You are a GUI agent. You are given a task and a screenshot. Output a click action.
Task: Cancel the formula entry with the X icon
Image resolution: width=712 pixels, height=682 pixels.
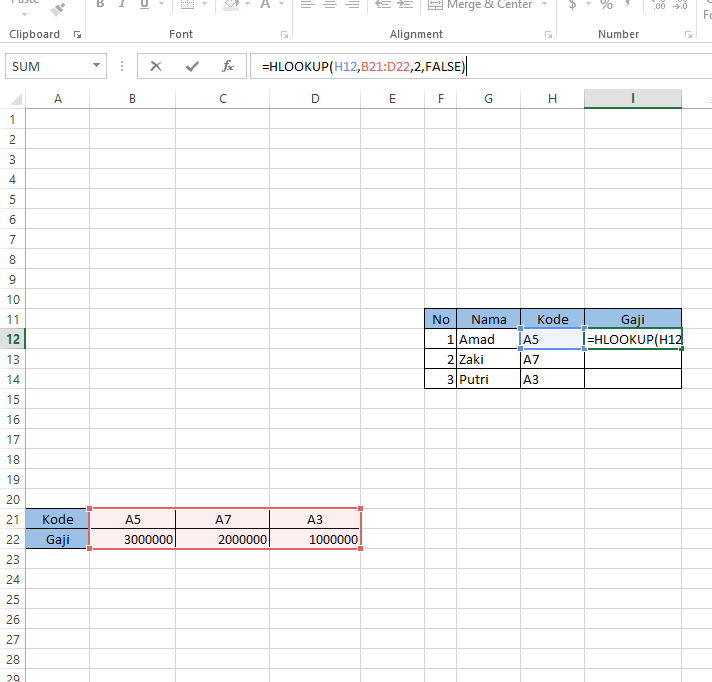click(x=156, y=66)
